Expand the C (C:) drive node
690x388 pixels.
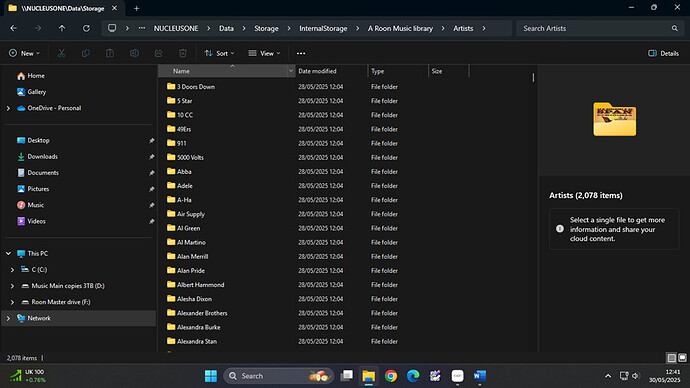pyautogui.click(x=12, y=270)
